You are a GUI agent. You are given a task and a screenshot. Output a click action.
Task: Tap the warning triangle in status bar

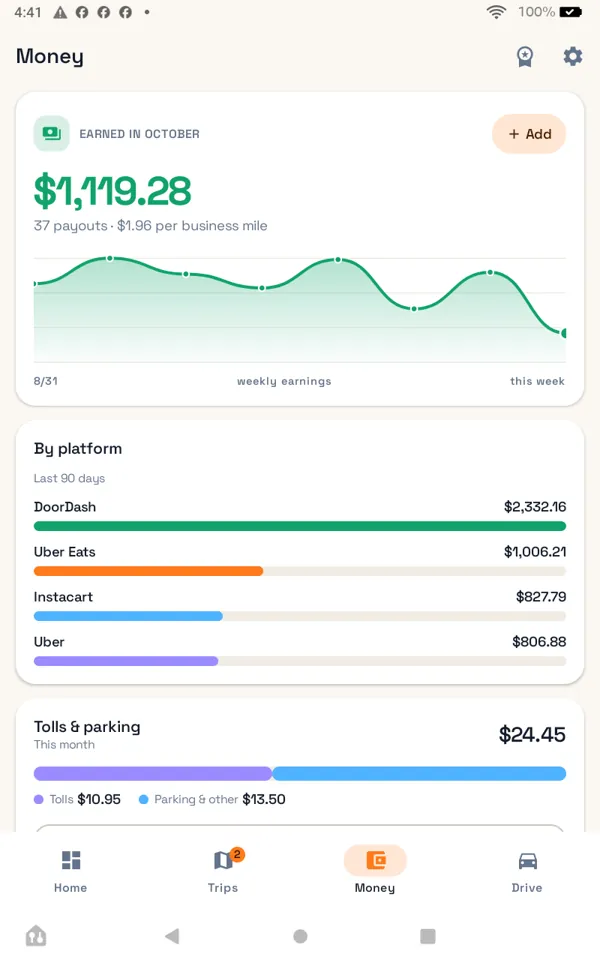tap(60, 12)
